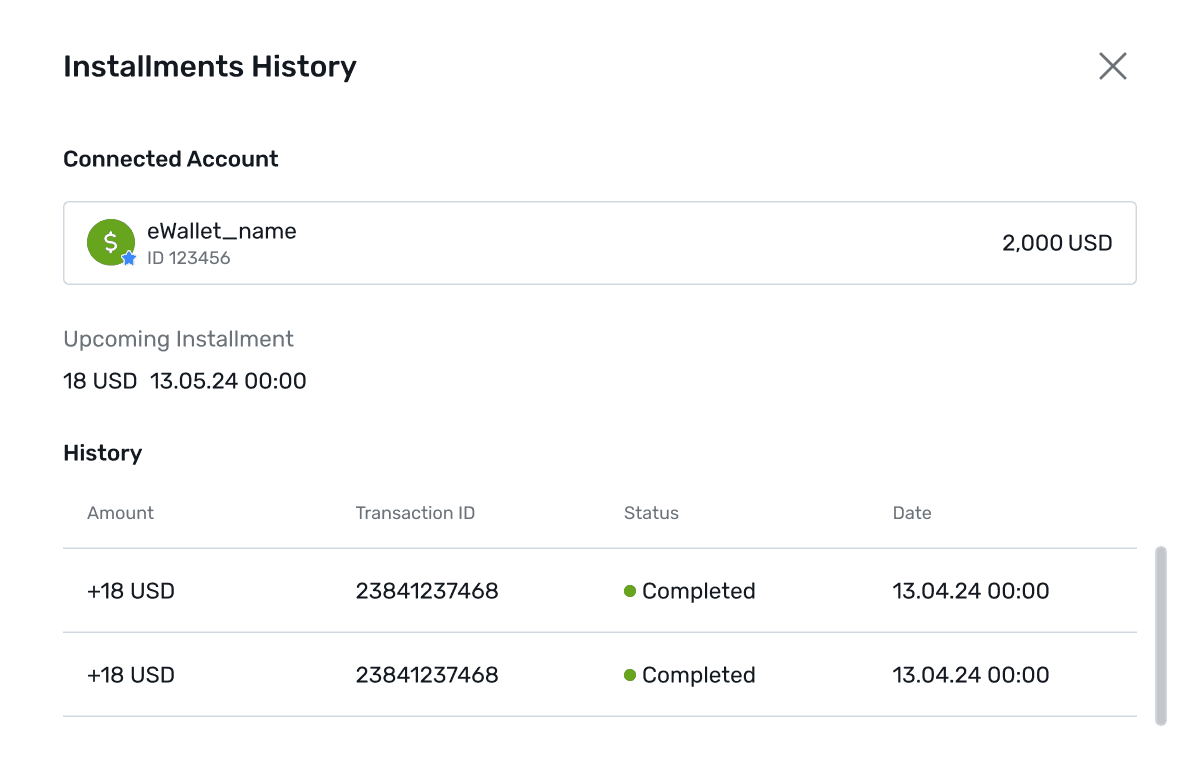Sort by the Status column header
Viewport: 1200px width, 777px height.
[x=651, y=513]
